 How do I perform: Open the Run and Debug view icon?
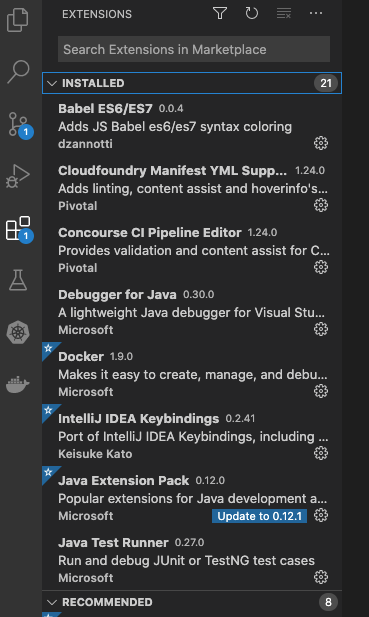pyautogui.click(x=18, y=175)
